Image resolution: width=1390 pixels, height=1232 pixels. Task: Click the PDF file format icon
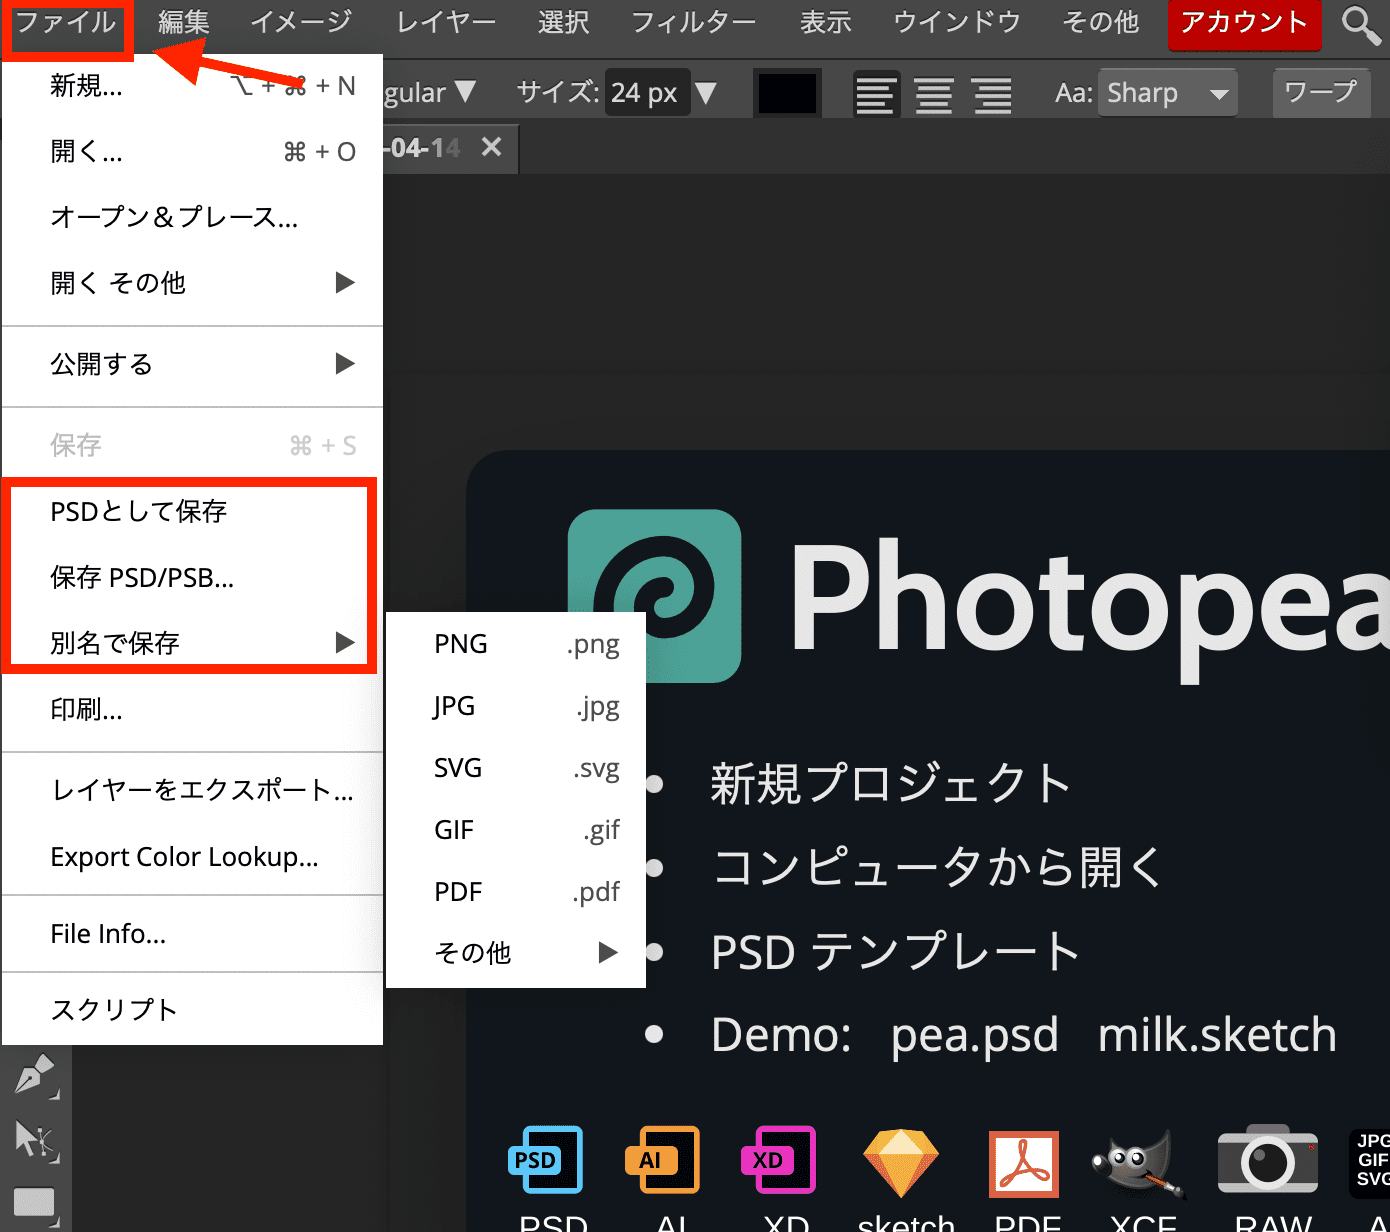tap(1023, 1163)
